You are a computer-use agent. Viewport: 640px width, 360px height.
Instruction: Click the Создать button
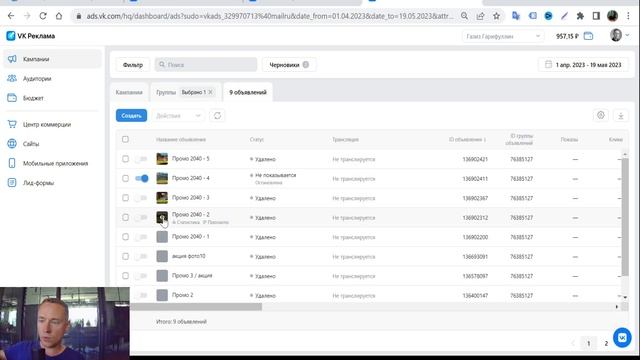(x=131, y=116)
